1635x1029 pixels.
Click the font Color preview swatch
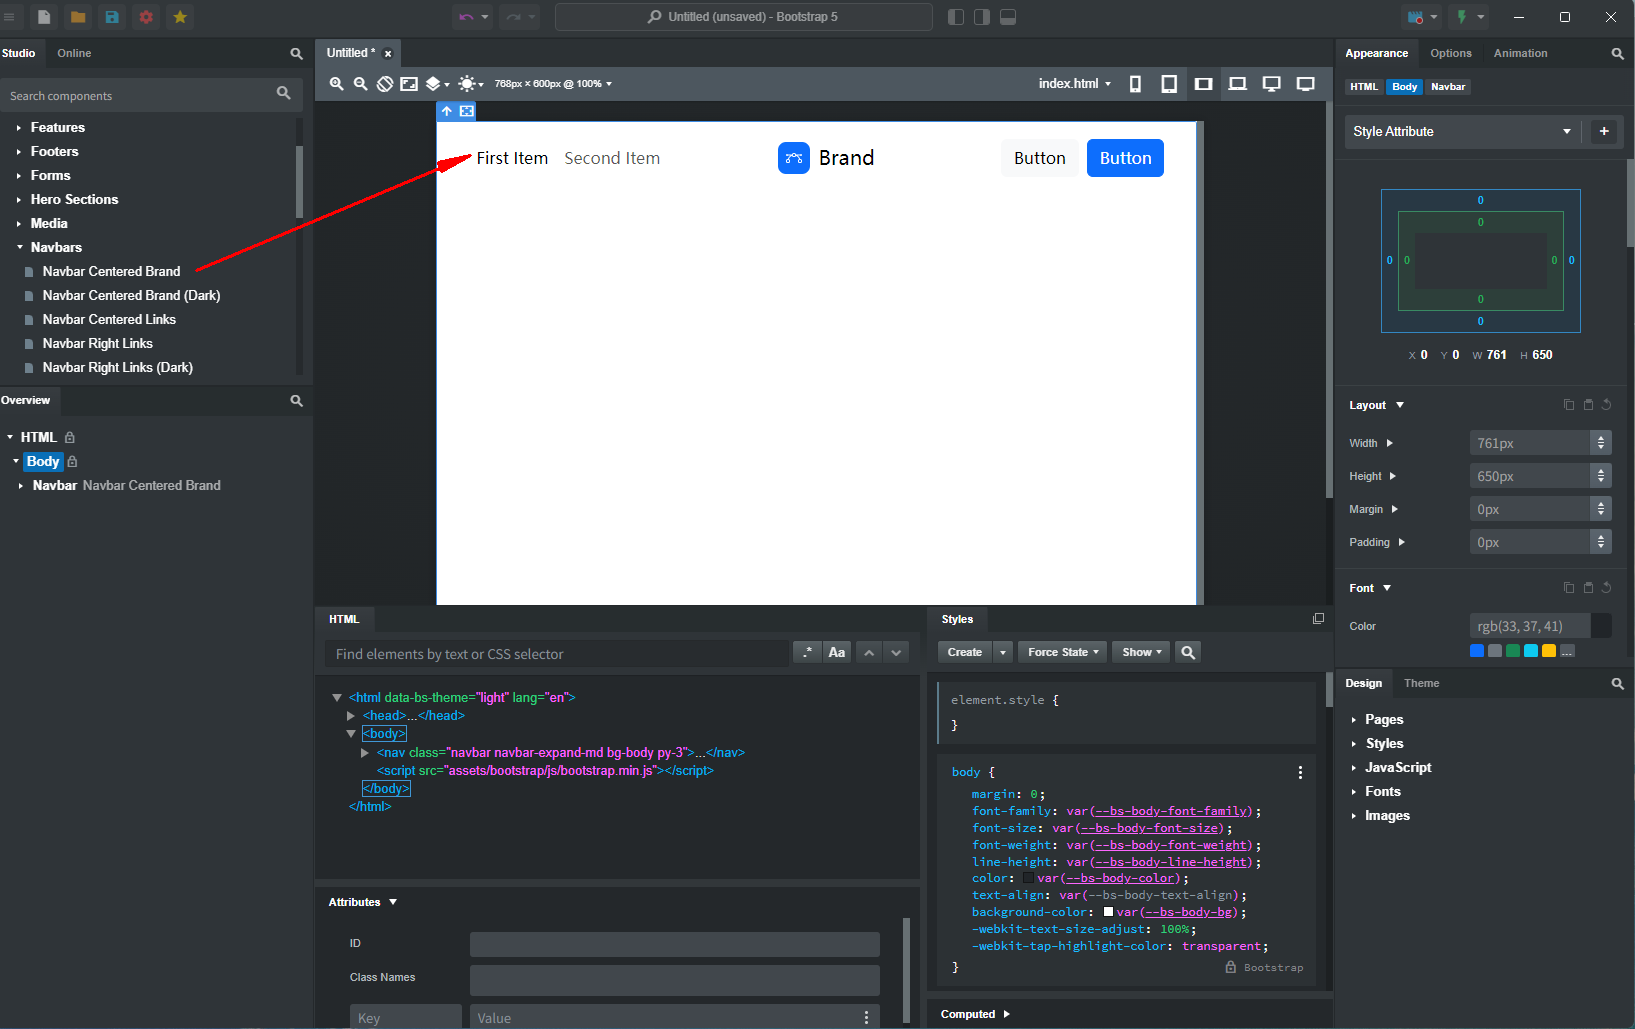click(x=1601, y=626)
